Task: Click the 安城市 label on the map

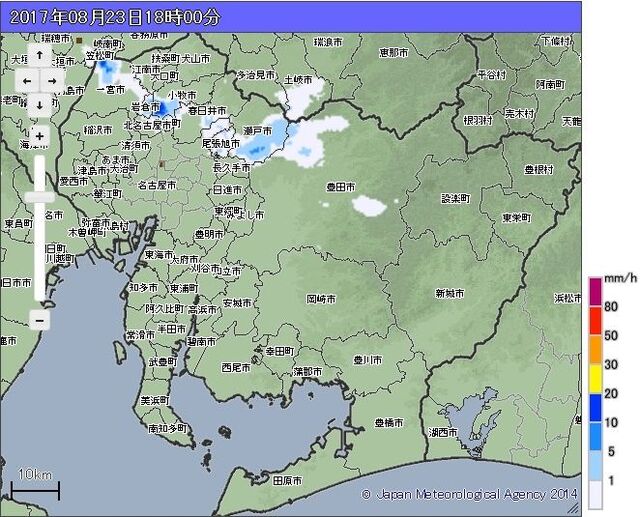Action: 237,303
